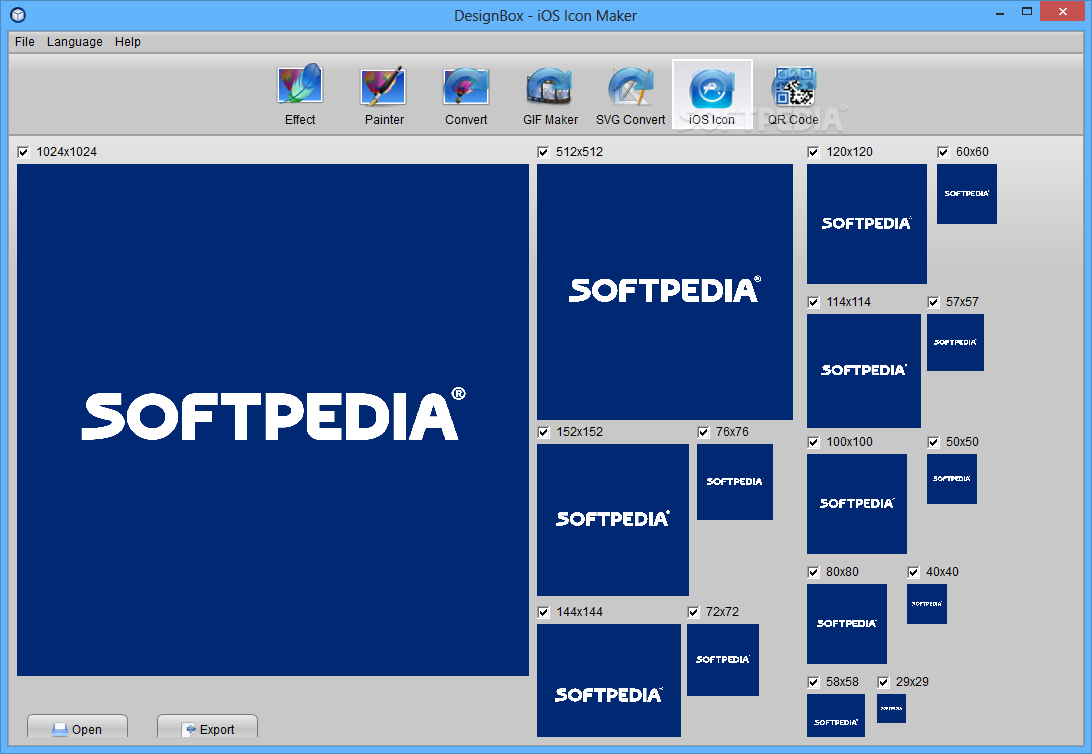1092x754 pixels.
Task: Toggle the 114x114 checkbox
Action: pyautogui.click(x=813, y=302)
